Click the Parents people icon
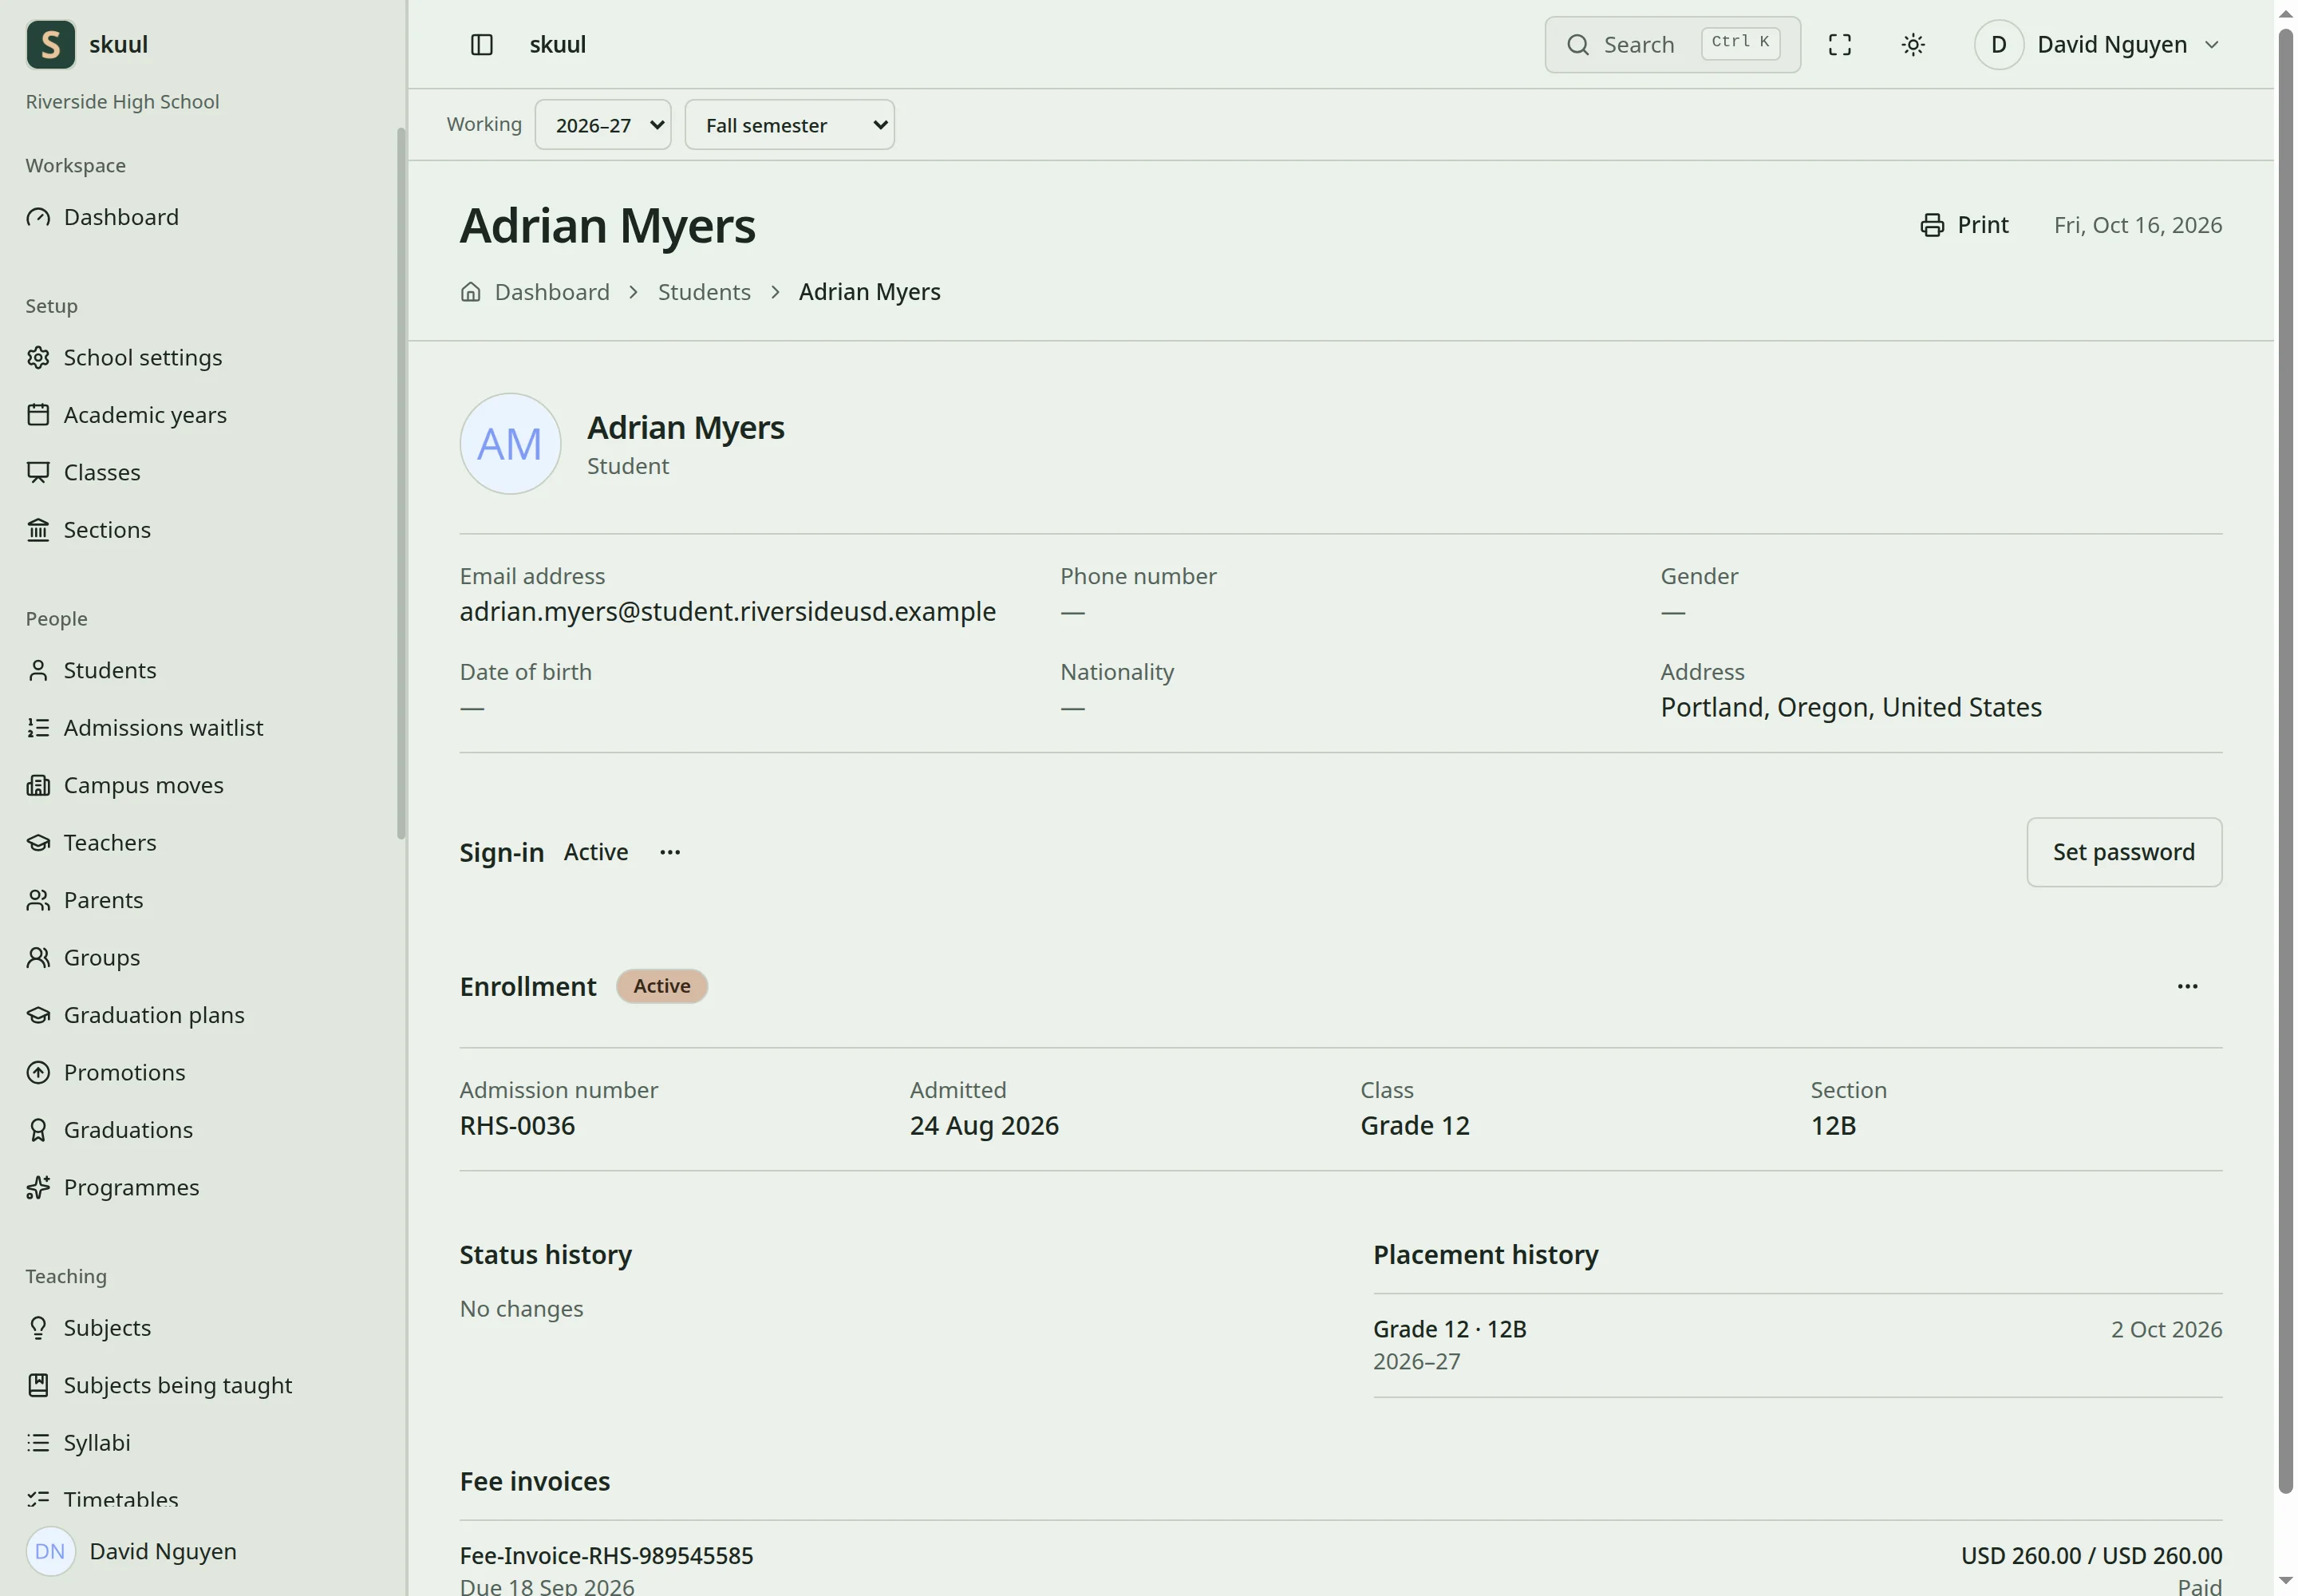The height and width of the screenshot is (1596, 2298). (x=38, y=900)
